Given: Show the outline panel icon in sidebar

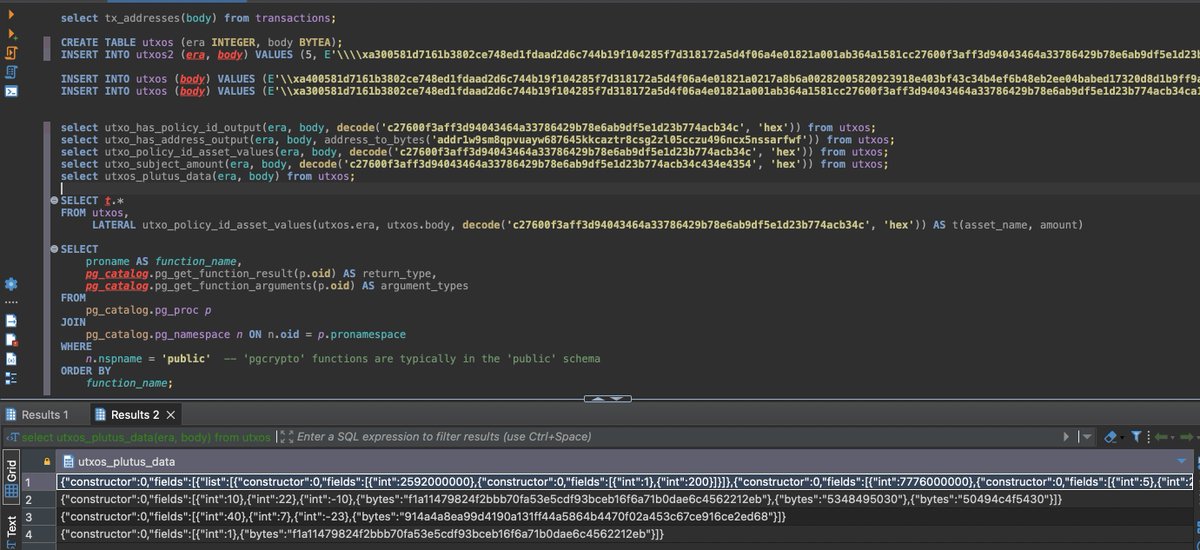Looking at the screenshot, I should pyautogui.click(x=11, y=377).
